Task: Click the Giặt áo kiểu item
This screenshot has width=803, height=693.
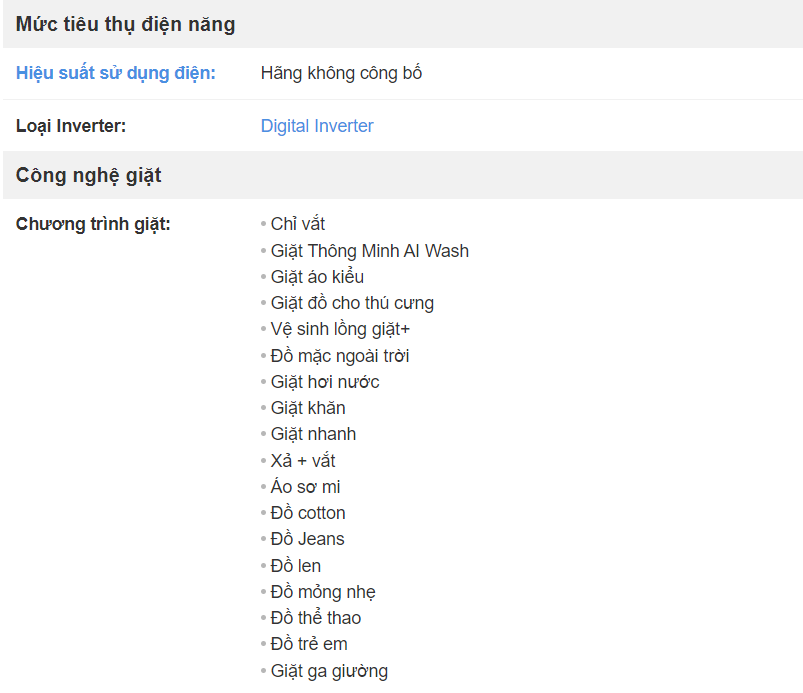Action: click(317, 277)
